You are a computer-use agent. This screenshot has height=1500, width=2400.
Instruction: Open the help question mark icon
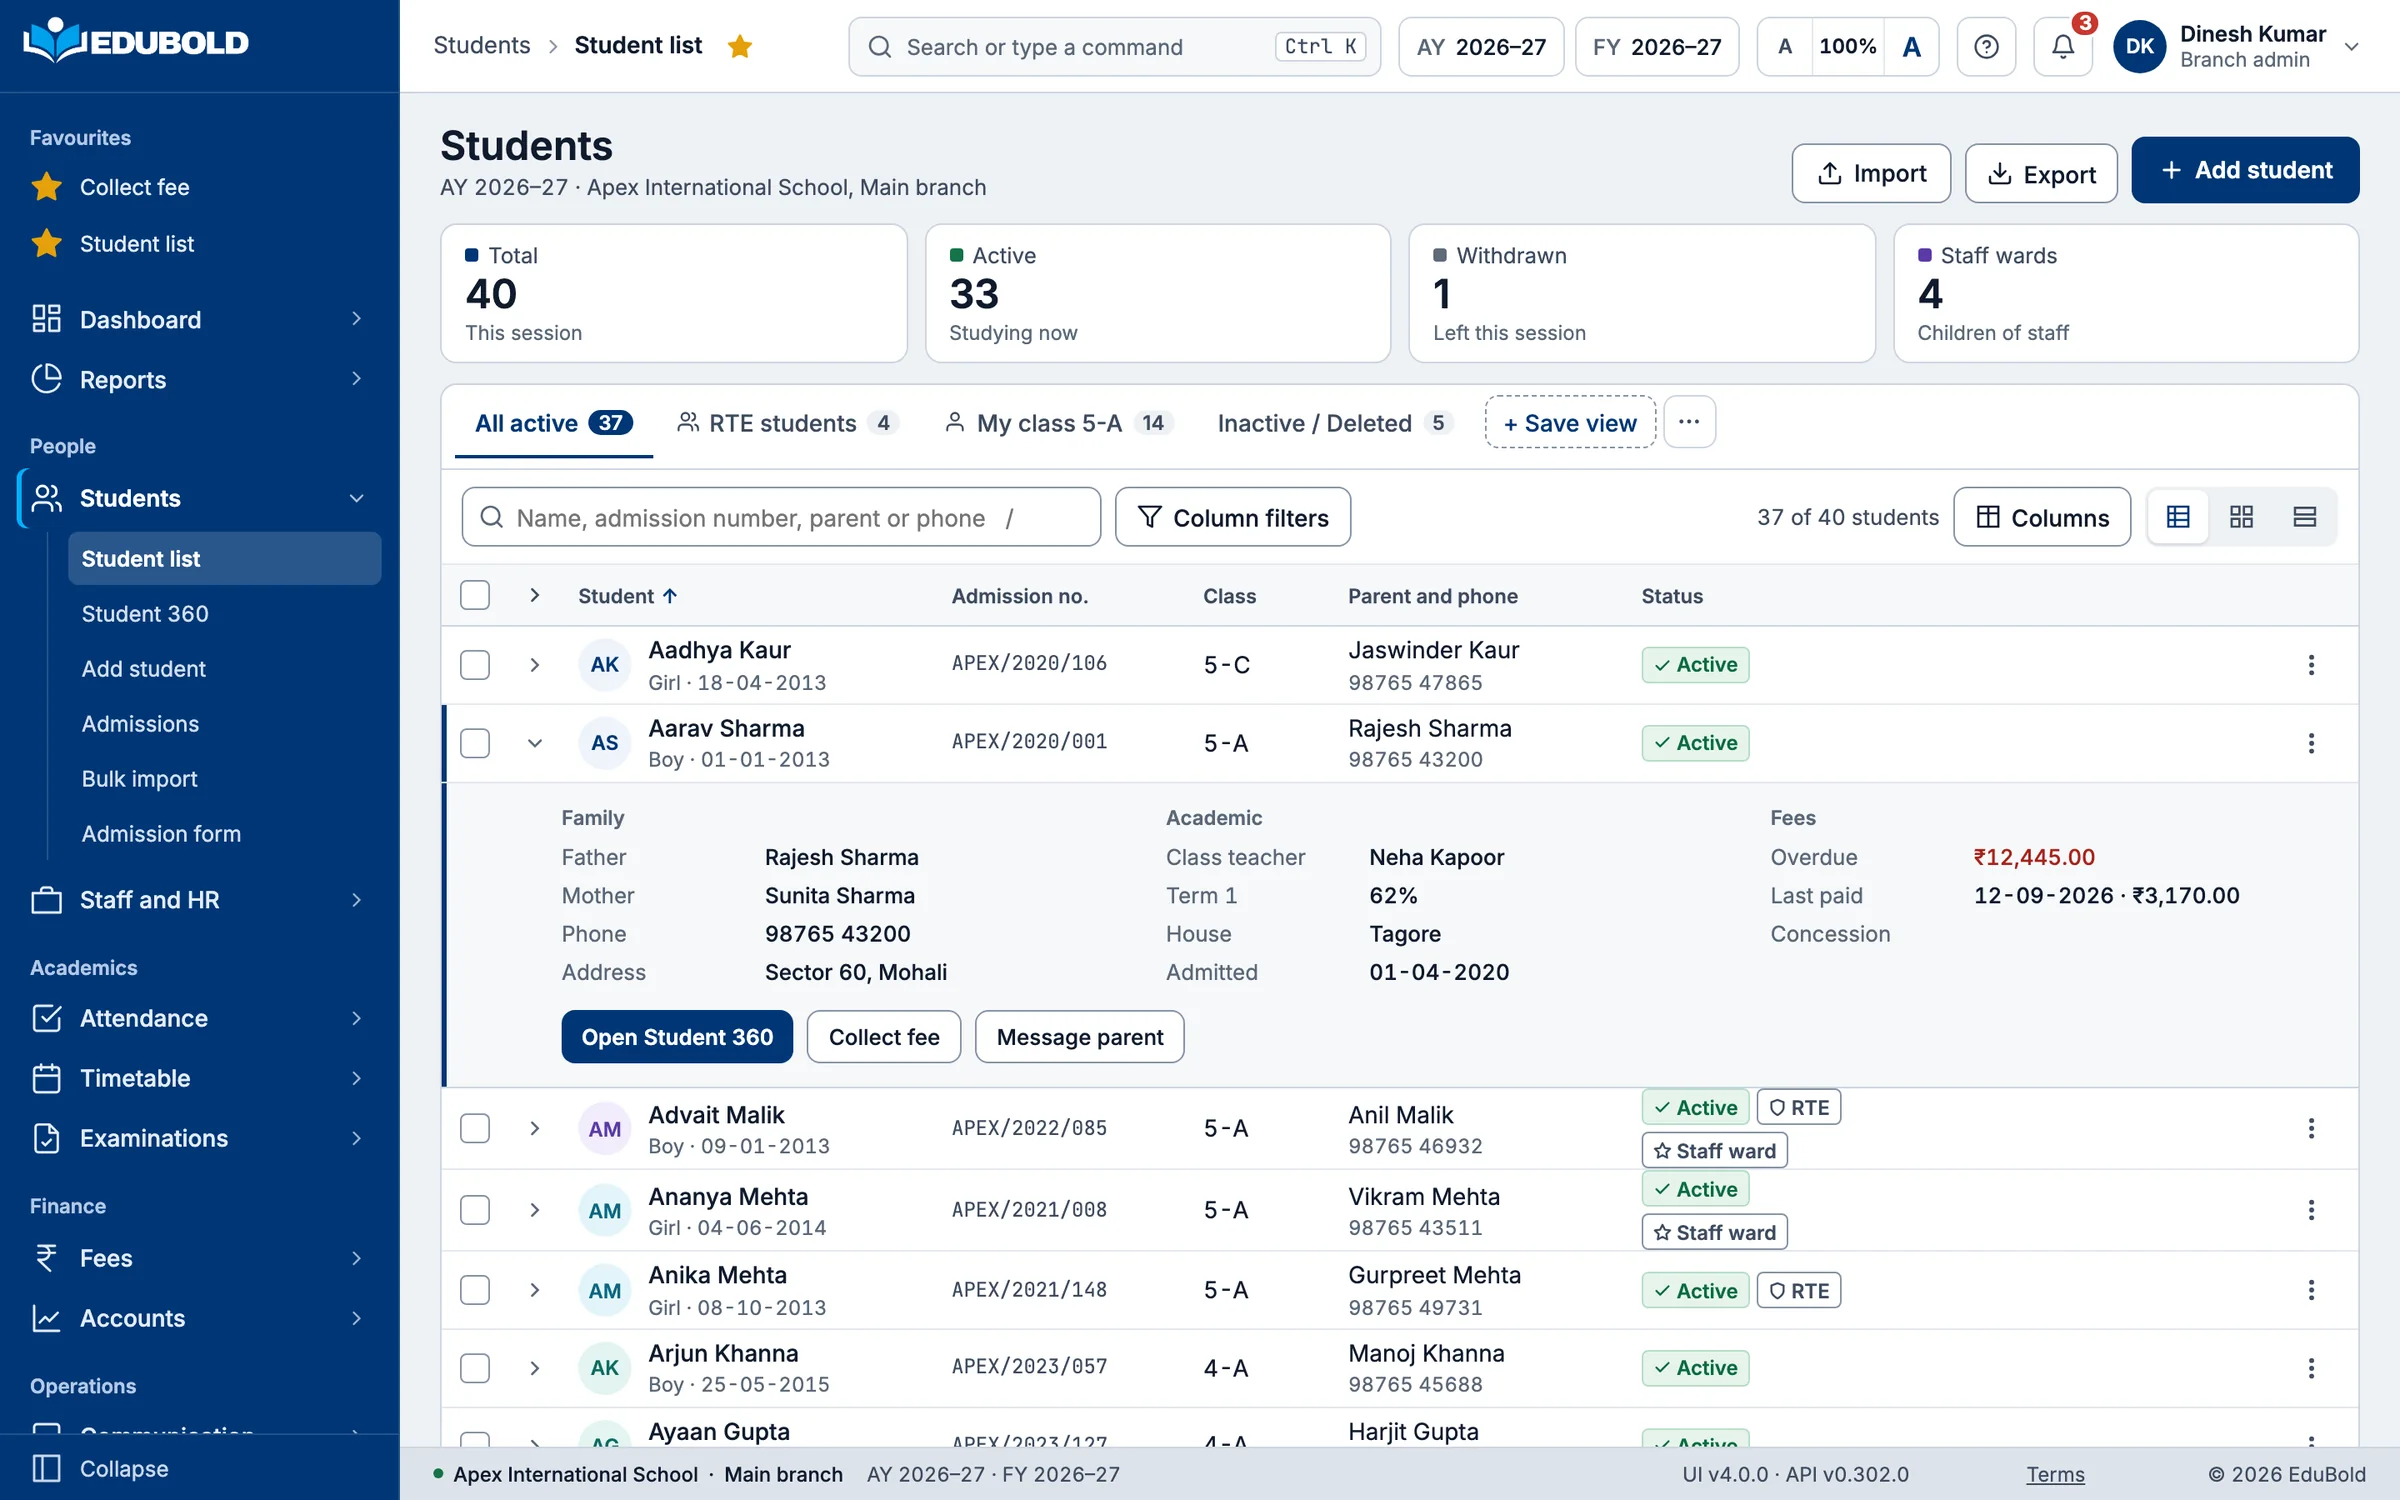[1986, 46]
